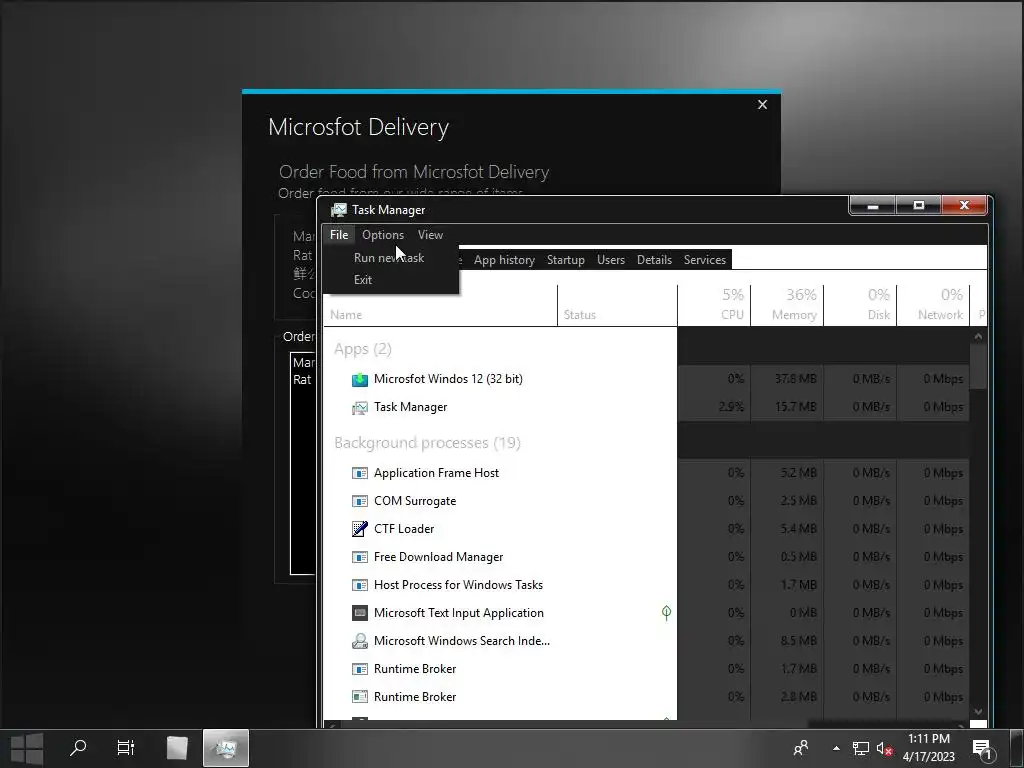Sort by the Network column header
This screenshot has height=768, width=1024.
[934, 306]
